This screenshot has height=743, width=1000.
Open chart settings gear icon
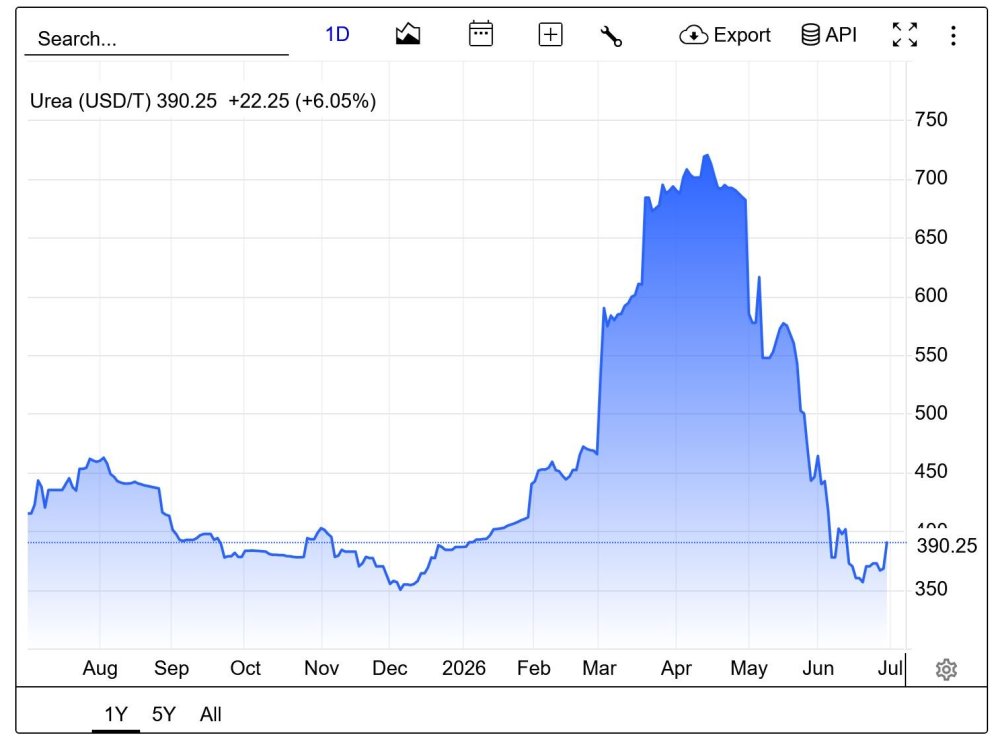click(x=946, y=669)
